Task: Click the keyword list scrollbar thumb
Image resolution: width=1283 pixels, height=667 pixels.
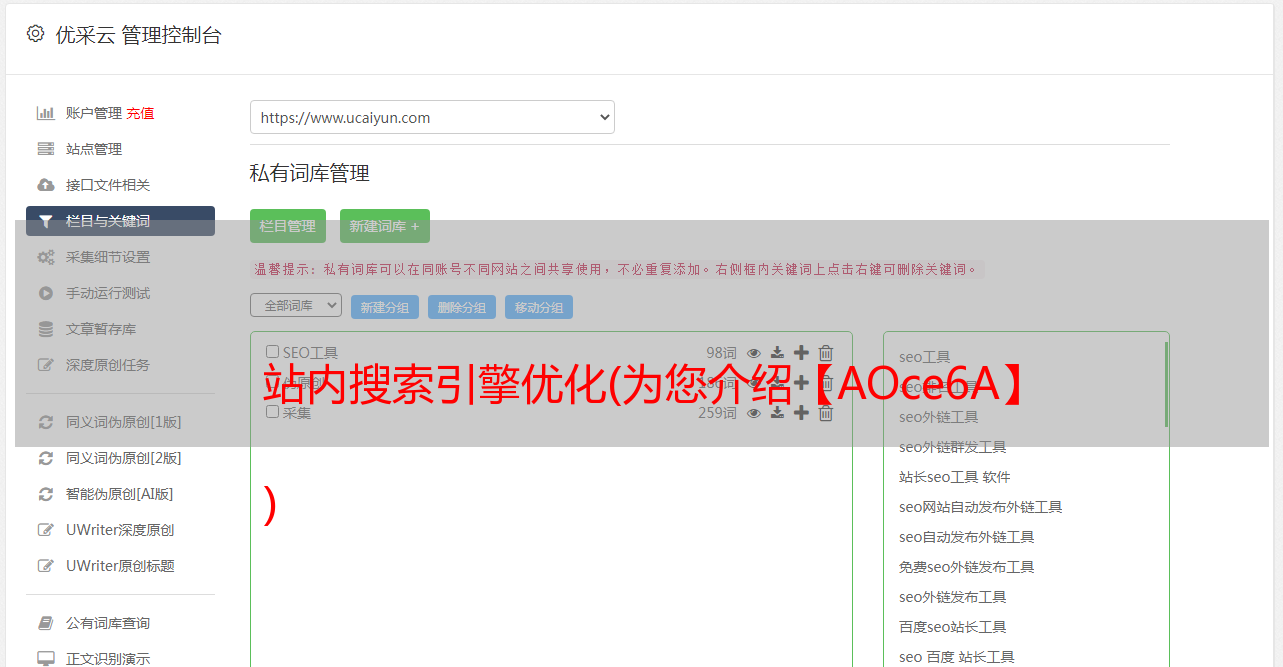Action: tap(1166, 384)
